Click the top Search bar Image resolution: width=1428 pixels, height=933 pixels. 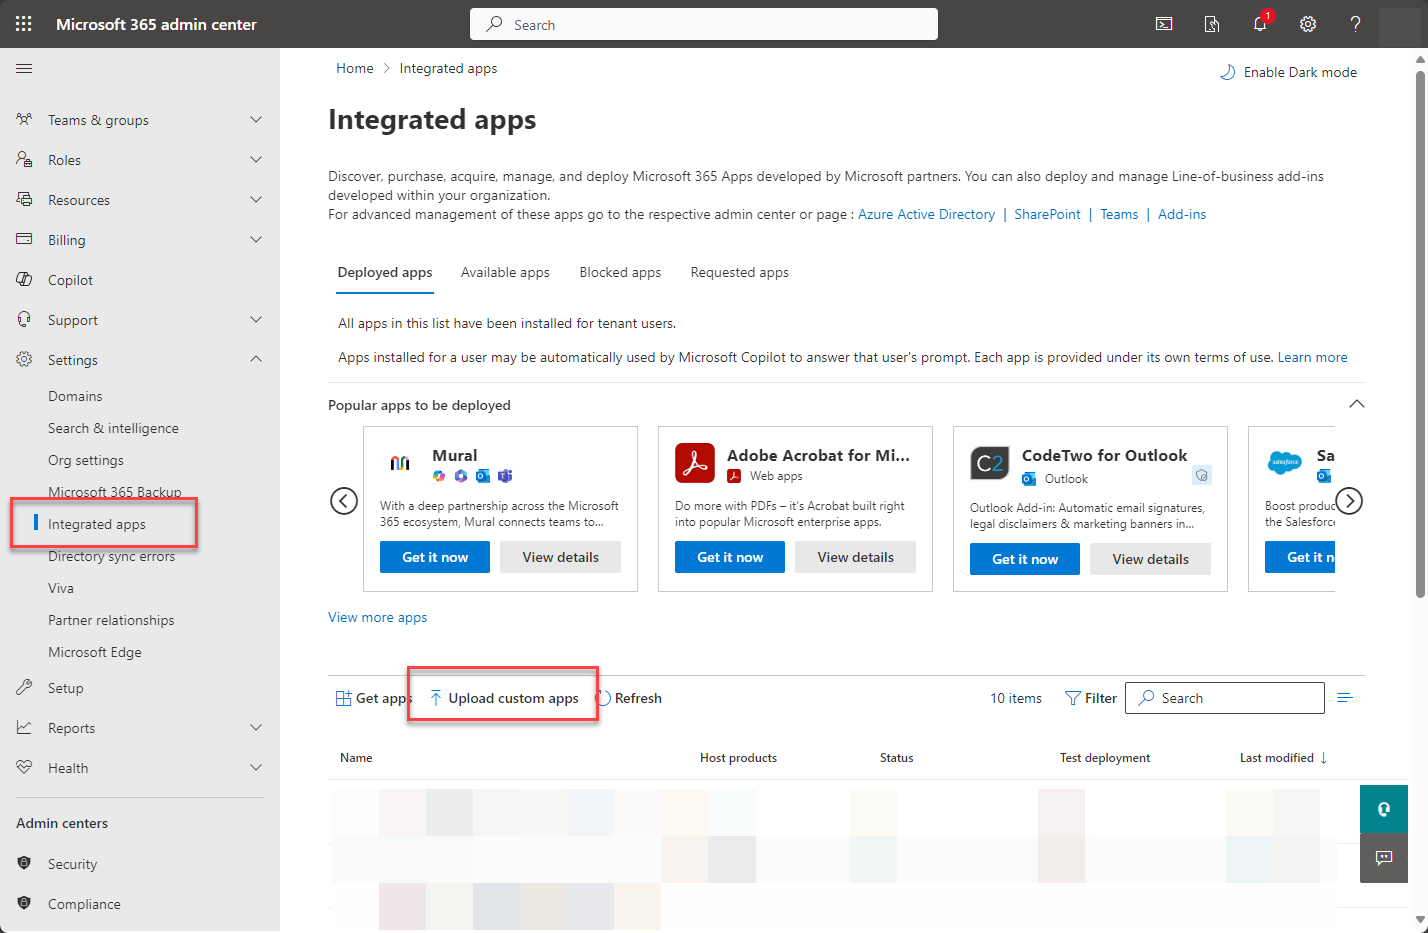pyautogui.click(x=704, y=24)
